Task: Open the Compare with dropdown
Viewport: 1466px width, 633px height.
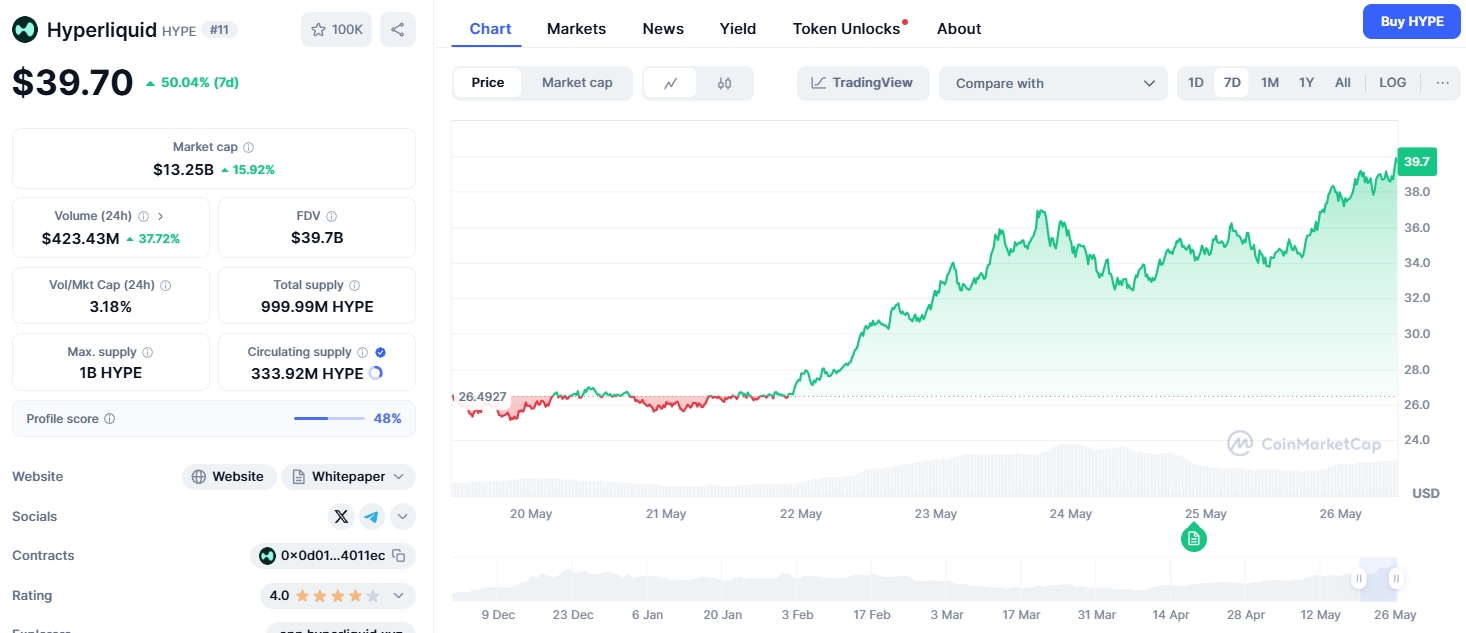Action: coord(1053,83)
